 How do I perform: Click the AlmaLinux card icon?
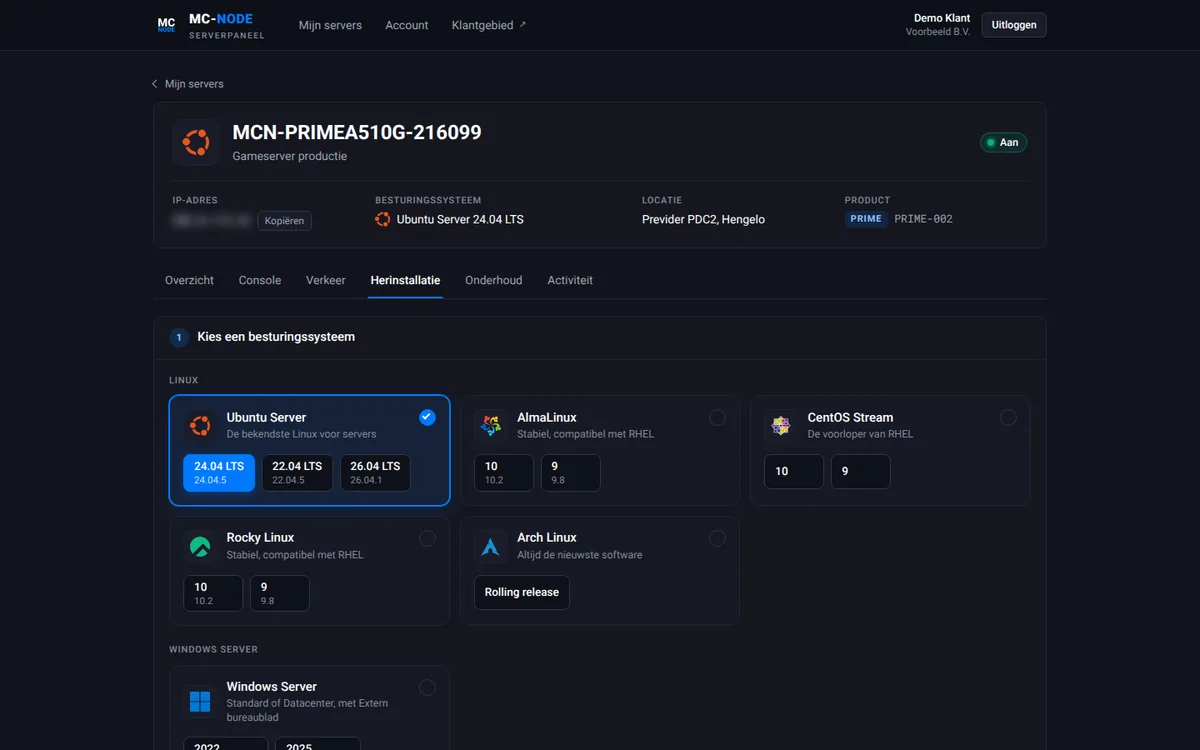coord(490,426)
